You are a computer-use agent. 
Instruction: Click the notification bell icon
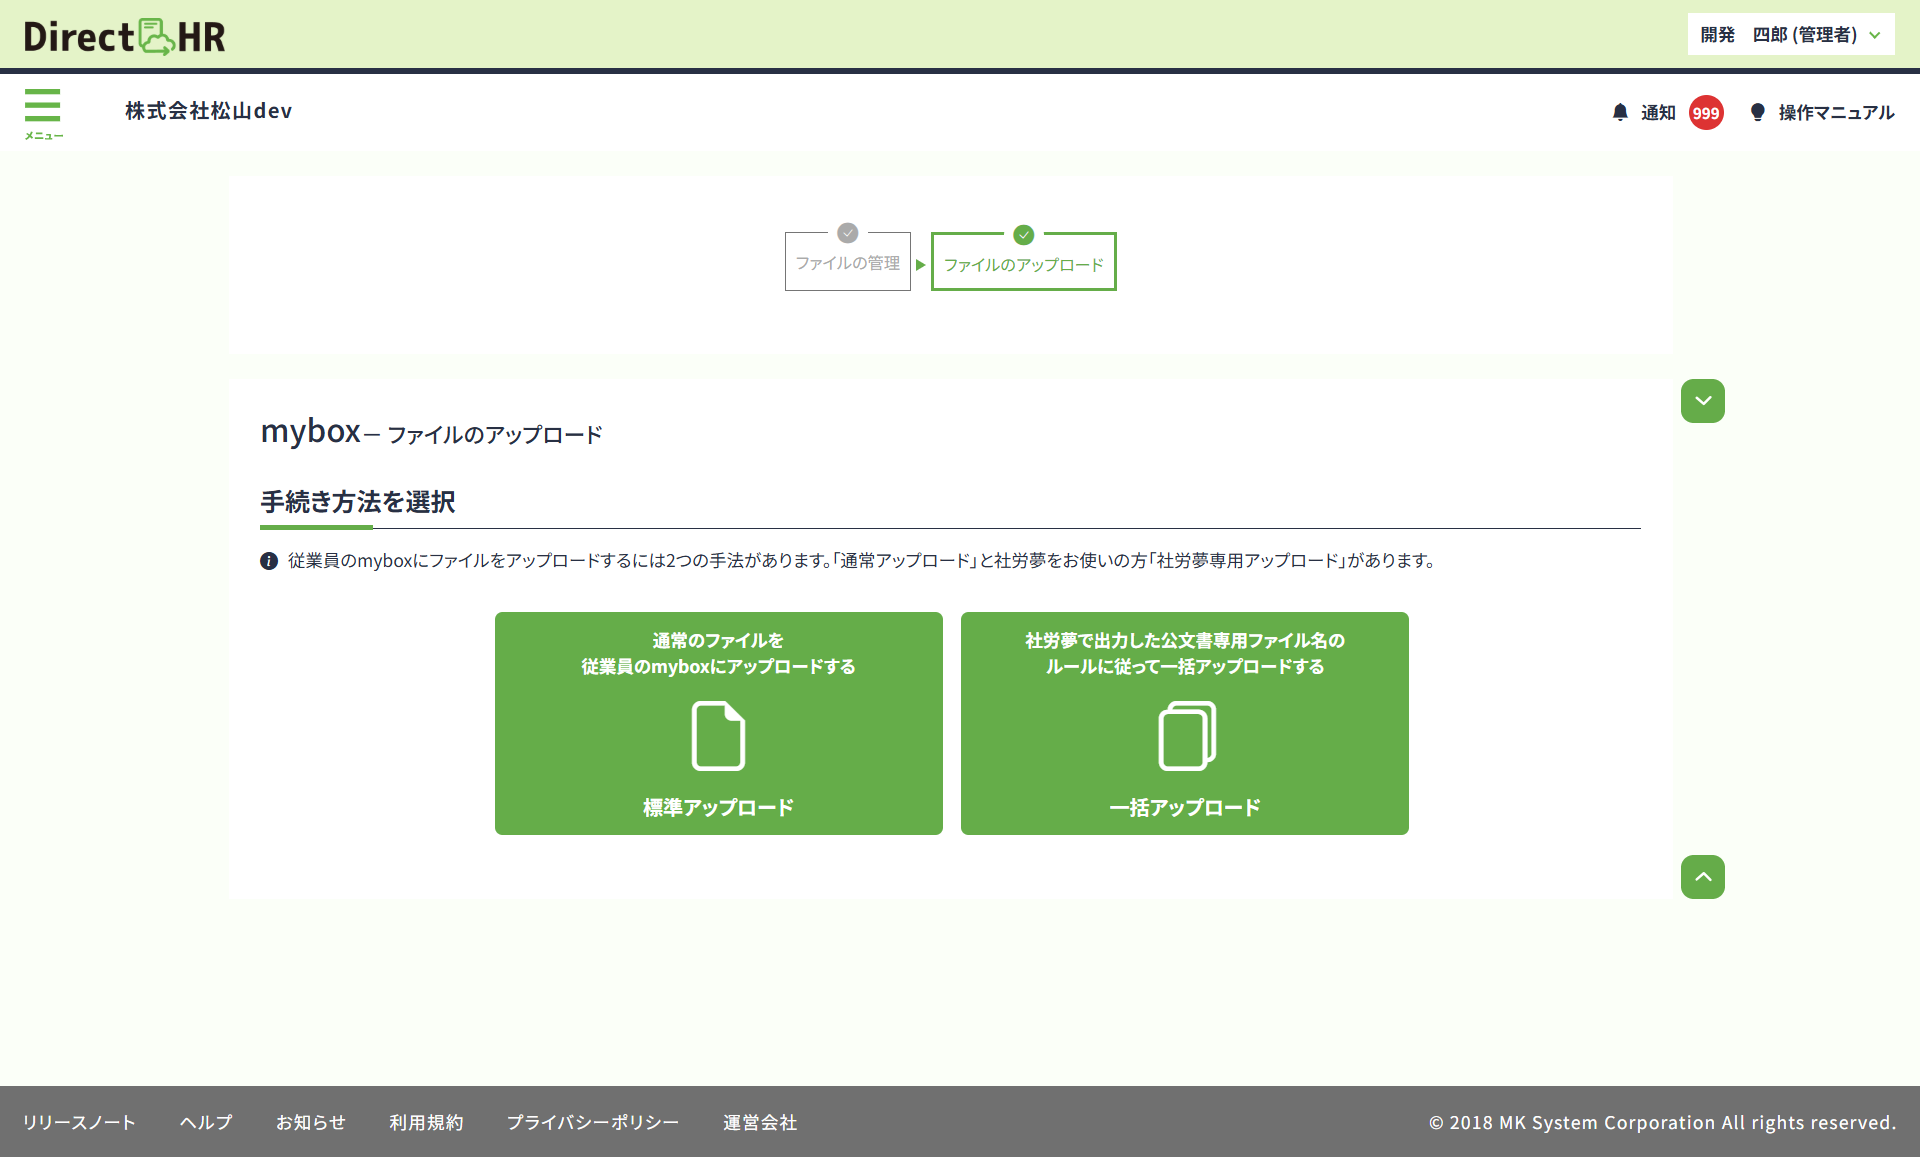click(1620, 112)
